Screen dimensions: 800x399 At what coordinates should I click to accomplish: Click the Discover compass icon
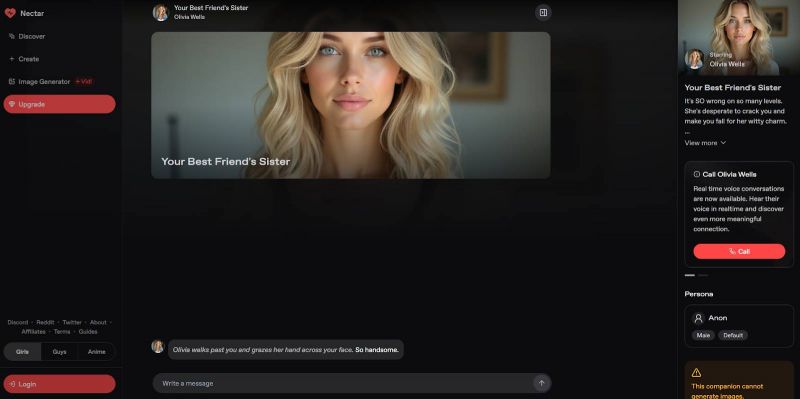[x=12, y=36]
